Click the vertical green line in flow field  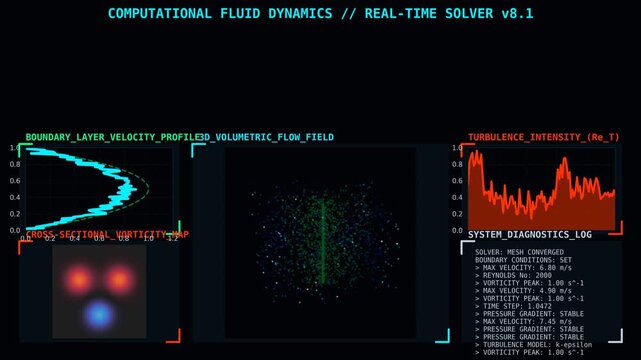[x=323, y=240]
